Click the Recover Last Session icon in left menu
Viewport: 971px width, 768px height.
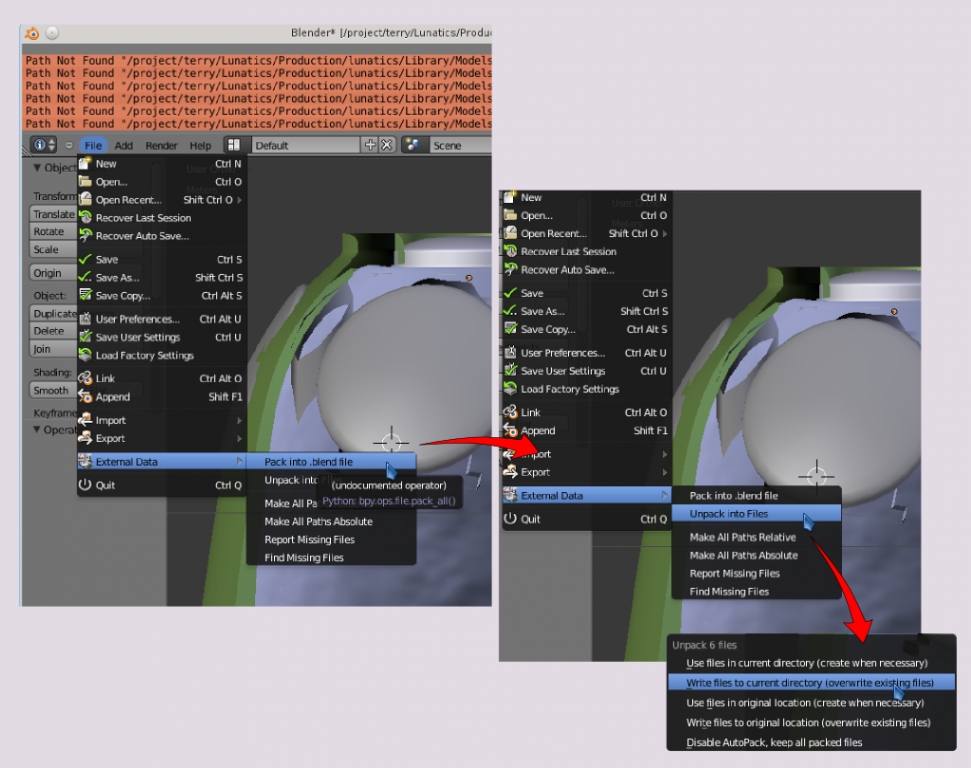pyautogui.click(x=85, y=217)
